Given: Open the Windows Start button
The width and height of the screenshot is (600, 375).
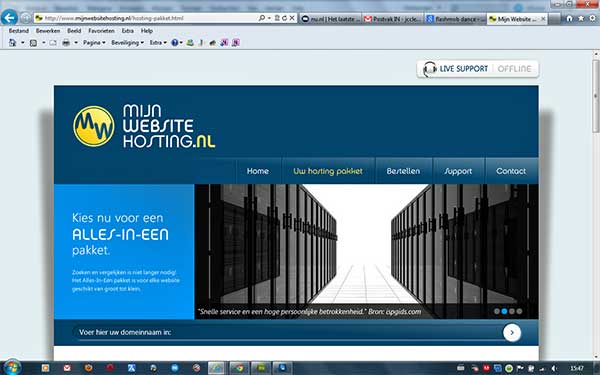Looking at the screenshot, I should [11, 368].
